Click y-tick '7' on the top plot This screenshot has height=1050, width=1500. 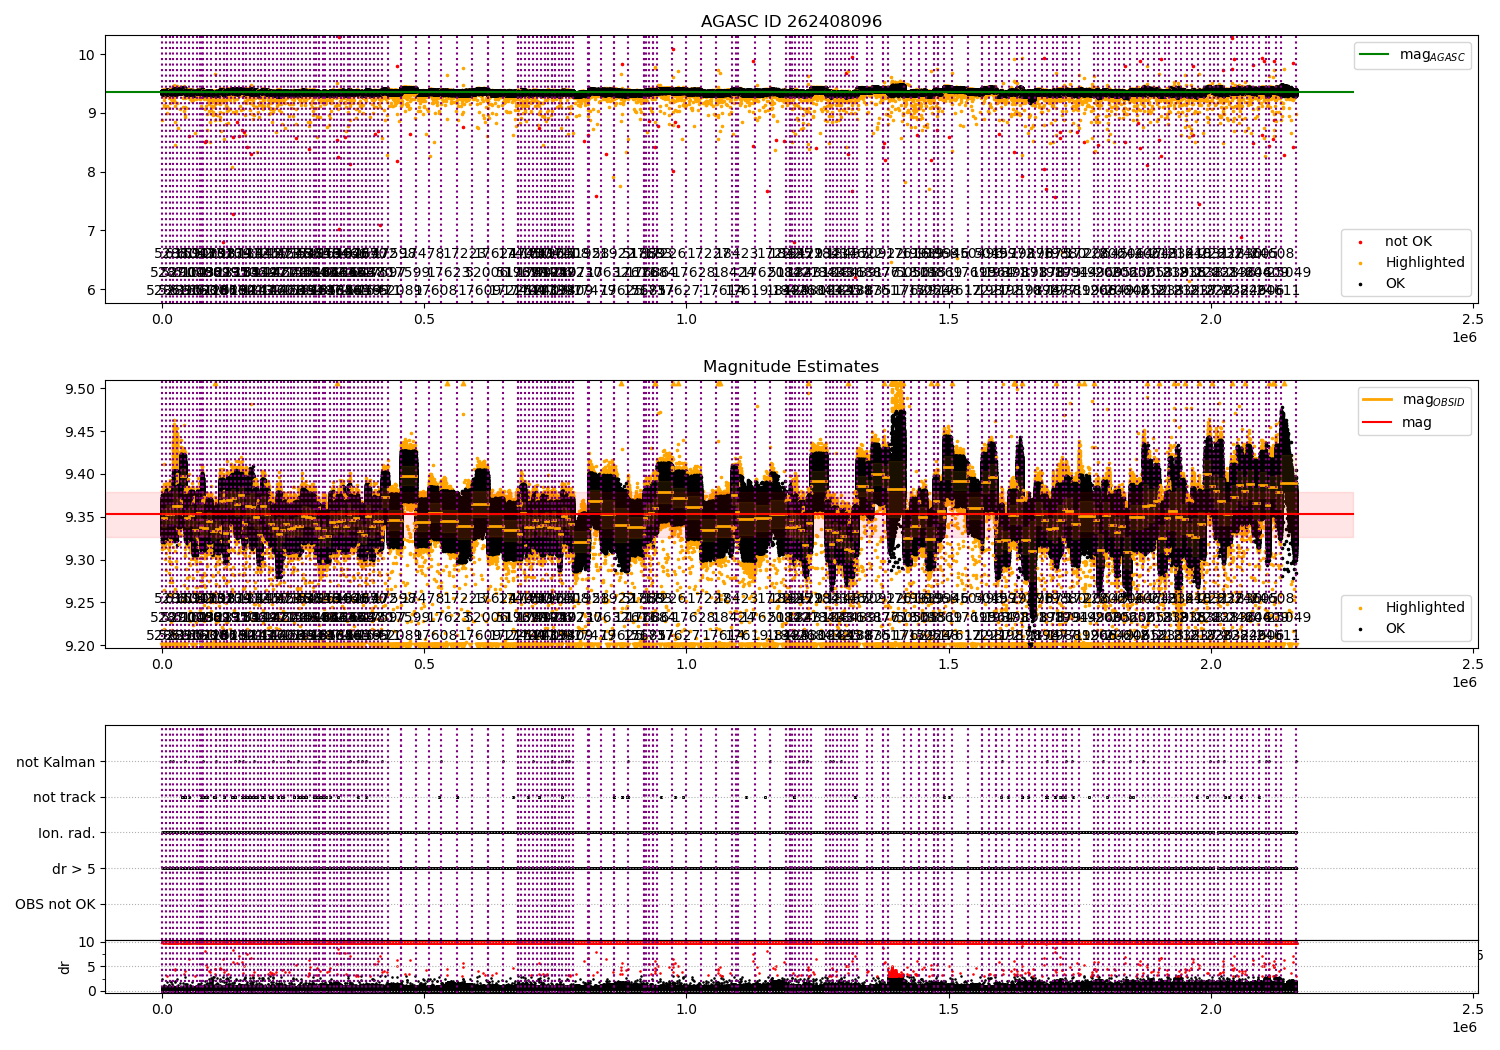tap(92, 232)
